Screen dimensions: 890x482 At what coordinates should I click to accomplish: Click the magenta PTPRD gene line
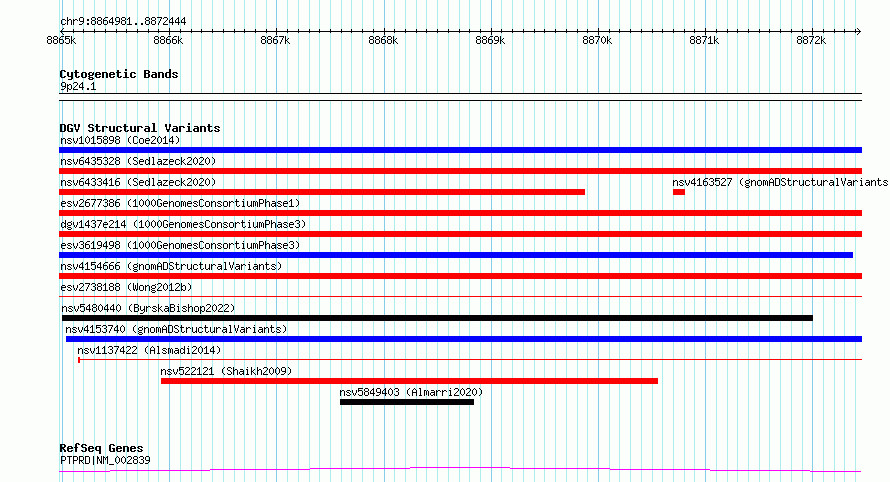pos(460,470)
